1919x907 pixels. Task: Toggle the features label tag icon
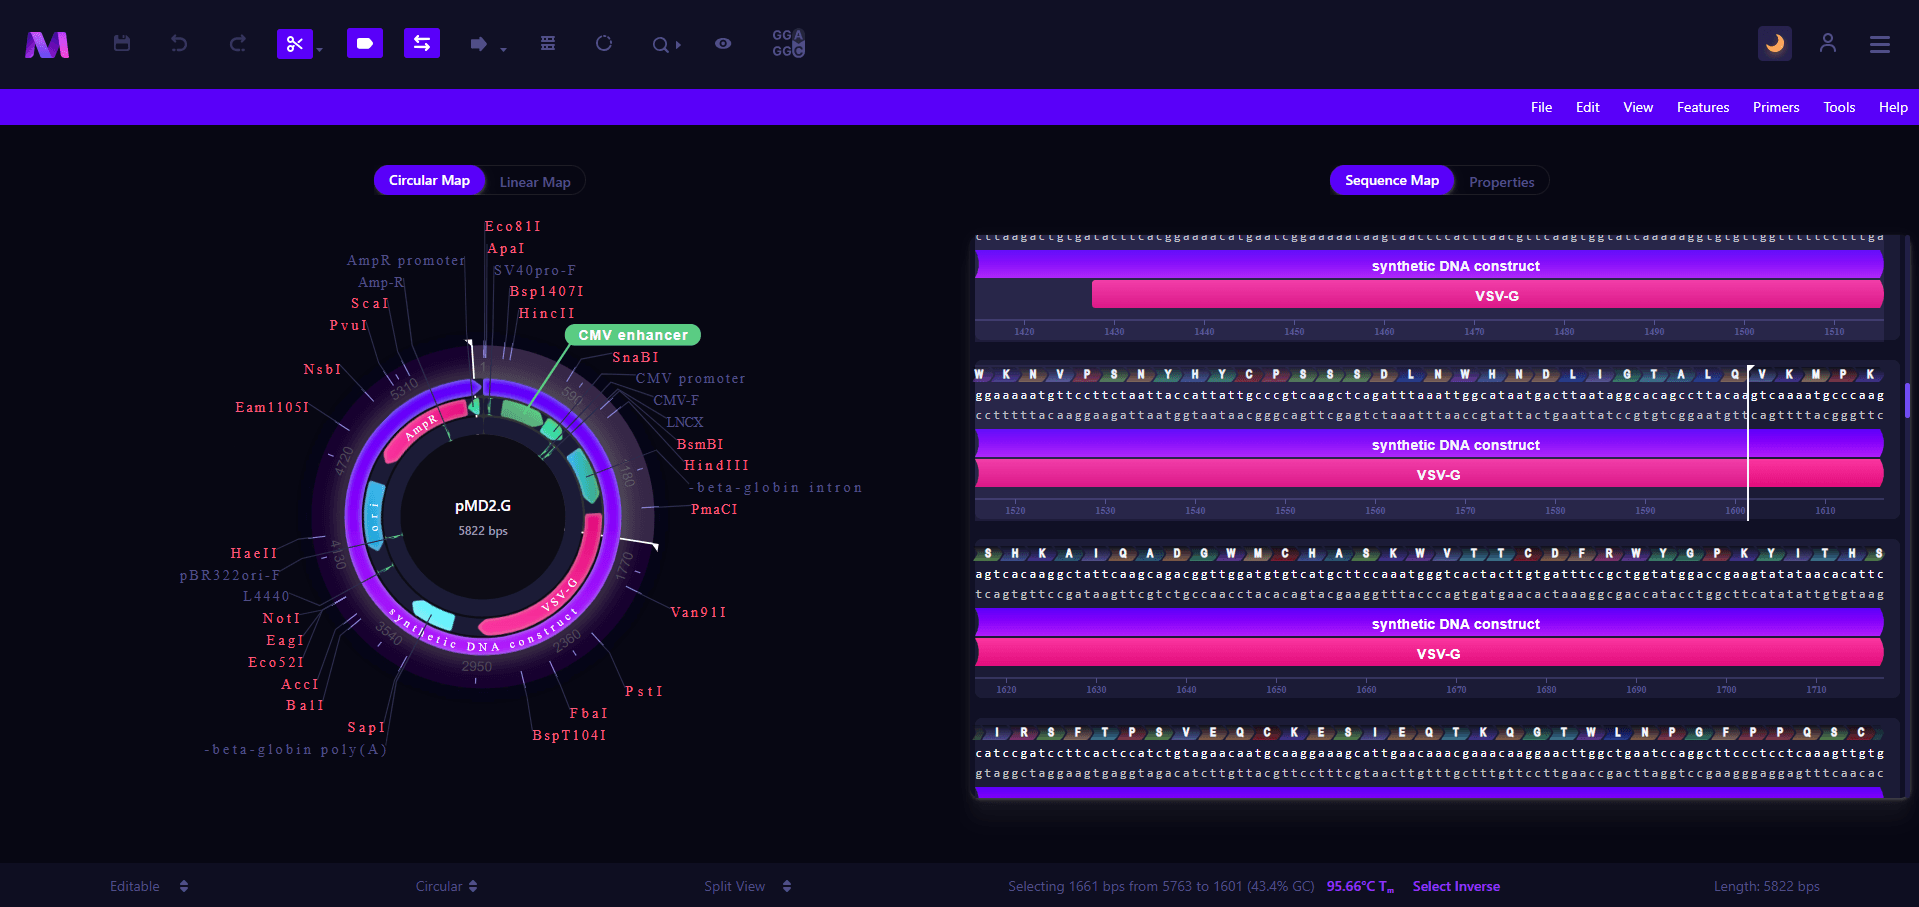[x=365, y=44]
